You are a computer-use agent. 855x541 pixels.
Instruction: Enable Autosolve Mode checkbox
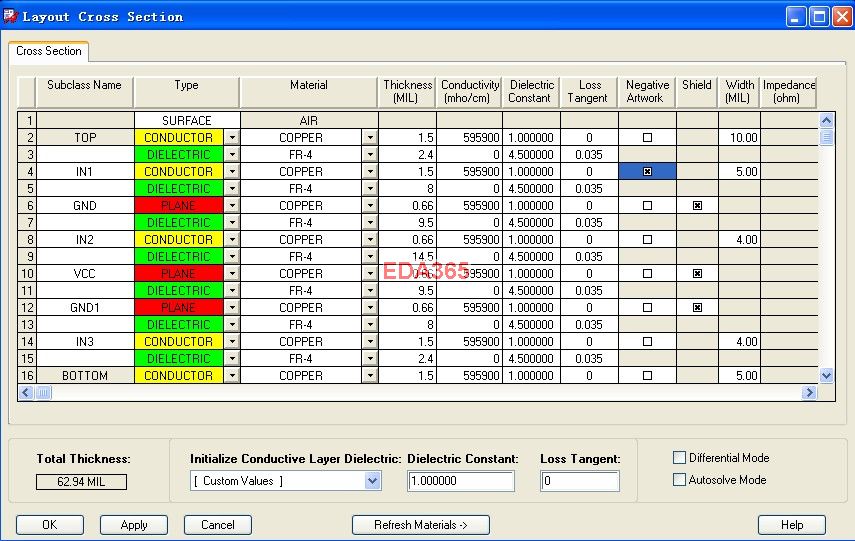(680, 480)
